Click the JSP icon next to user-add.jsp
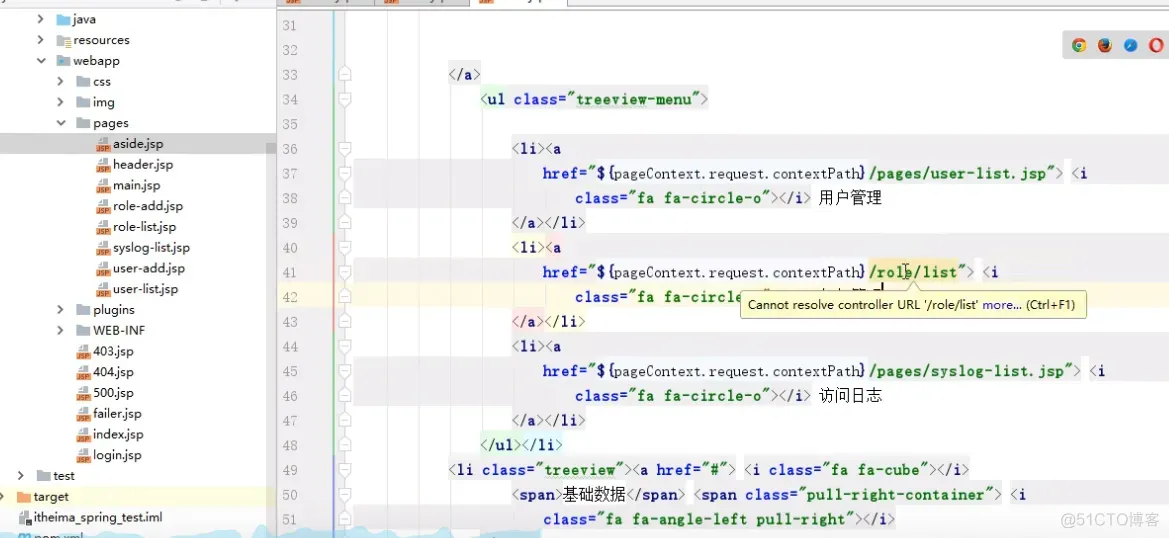The width and height of the screenshot is (1169, 538). 103,270
